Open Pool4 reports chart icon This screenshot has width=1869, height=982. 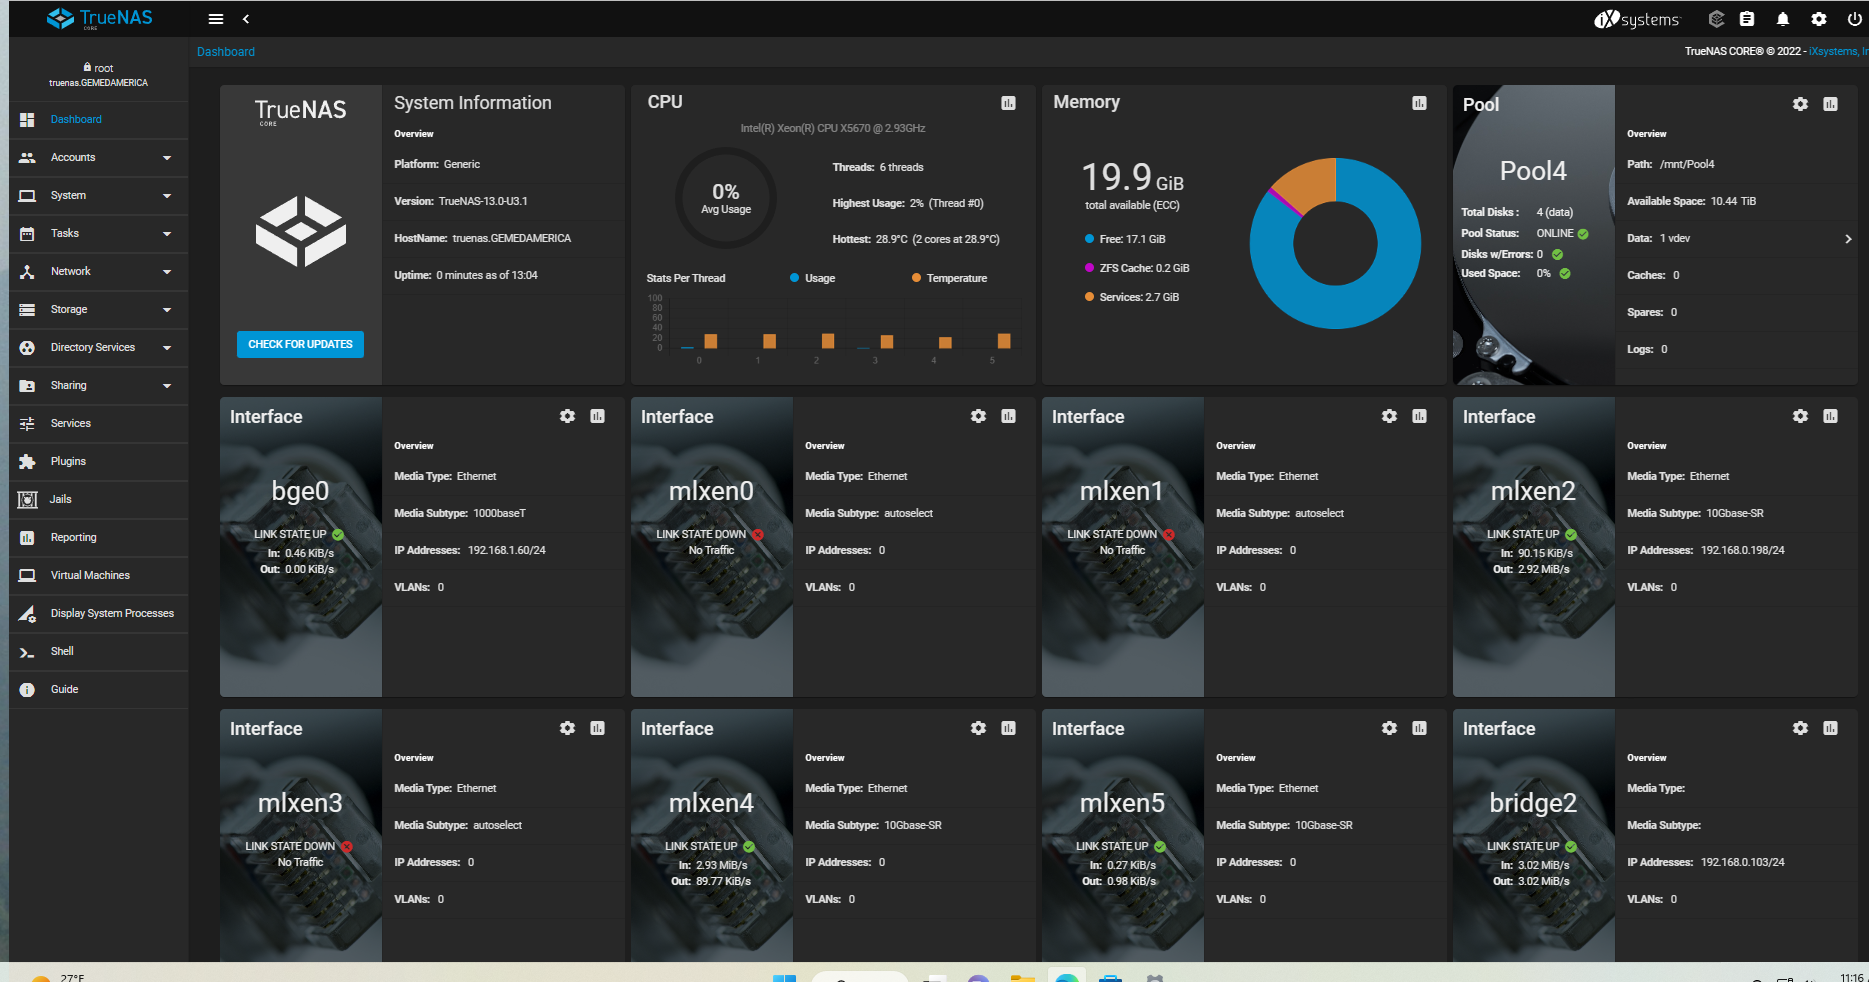[1830, 104]
